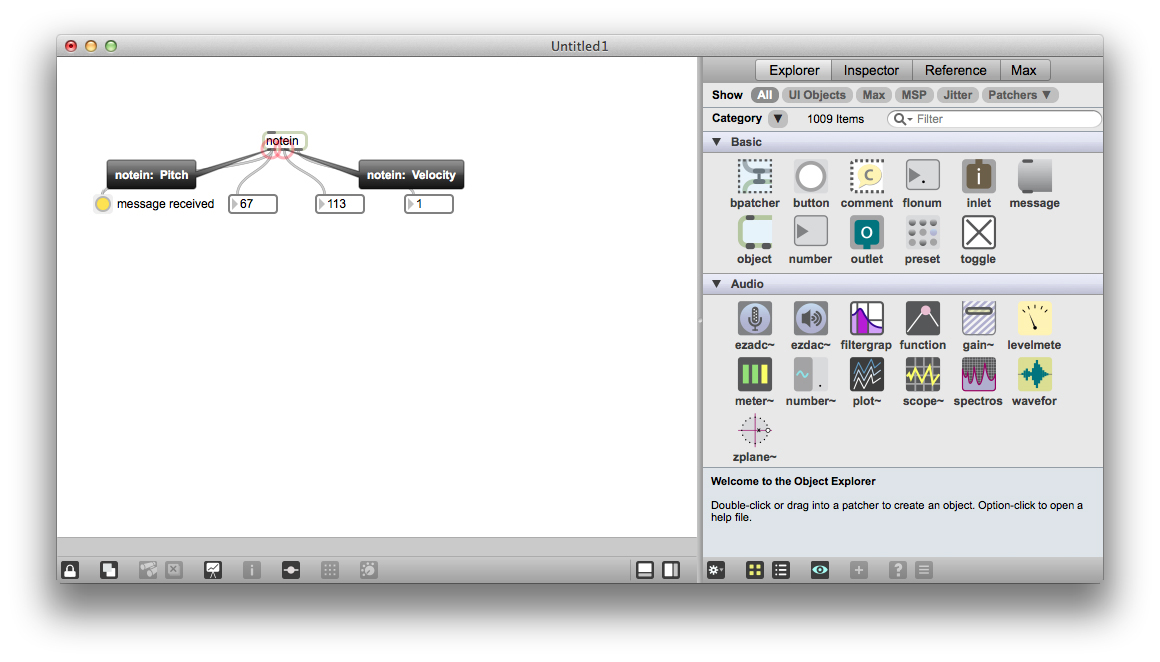The height and width of the screenshot is (662, 1160).
Task: Click the 1009 Items count text
Action: coord(835,118)
